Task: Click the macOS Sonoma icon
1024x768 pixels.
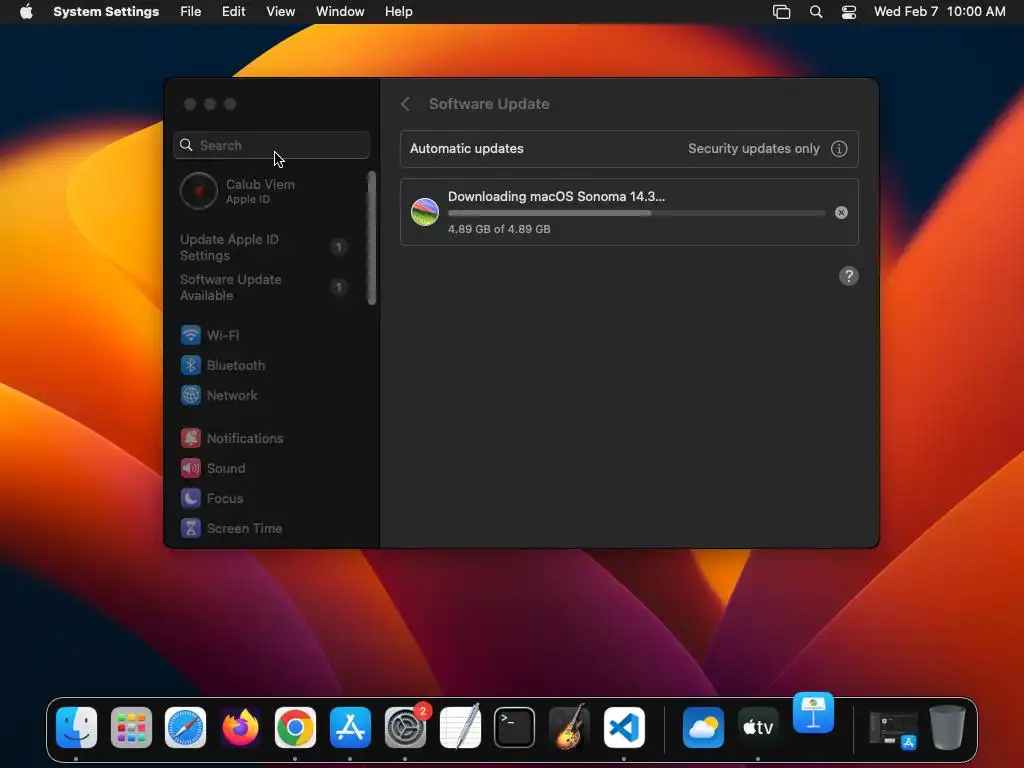Action: click(424, 212)
